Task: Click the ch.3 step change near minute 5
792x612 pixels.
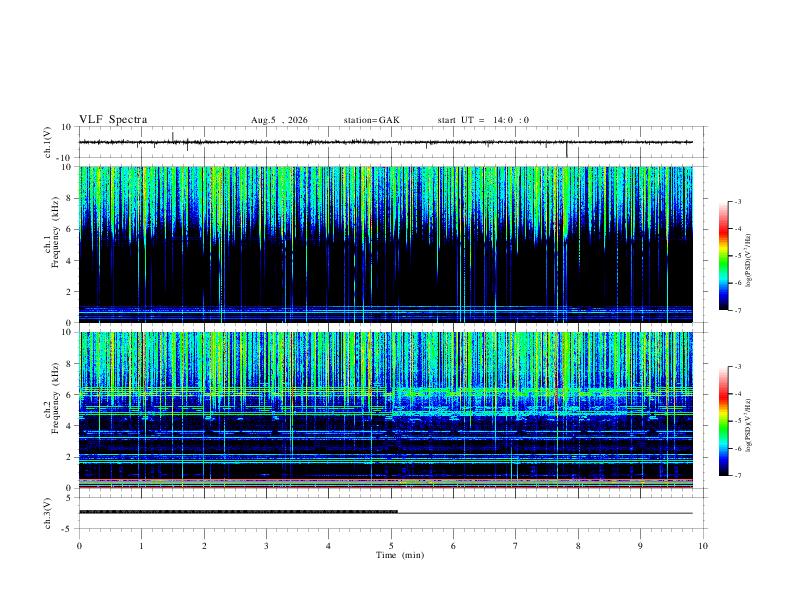Action: 398,512
